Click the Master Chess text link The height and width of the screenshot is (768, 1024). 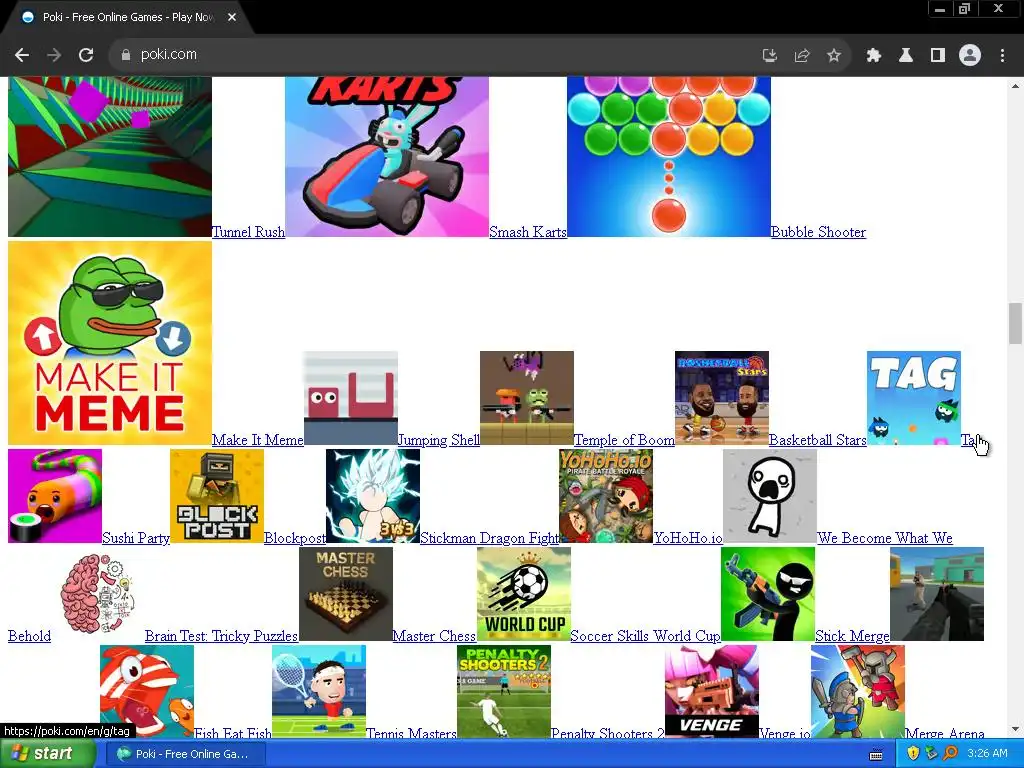434,636
